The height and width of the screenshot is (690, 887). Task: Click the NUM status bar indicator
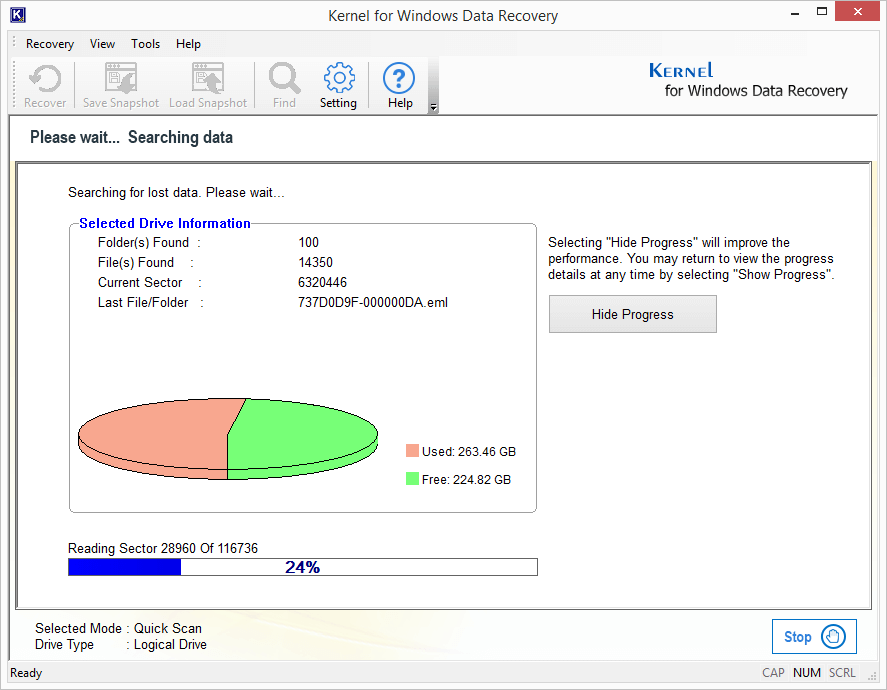tap(807, 673)
